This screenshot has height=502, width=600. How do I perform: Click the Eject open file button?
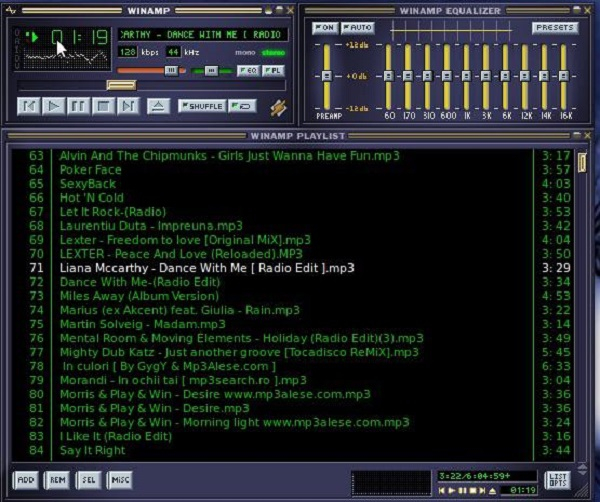point(157,105)
